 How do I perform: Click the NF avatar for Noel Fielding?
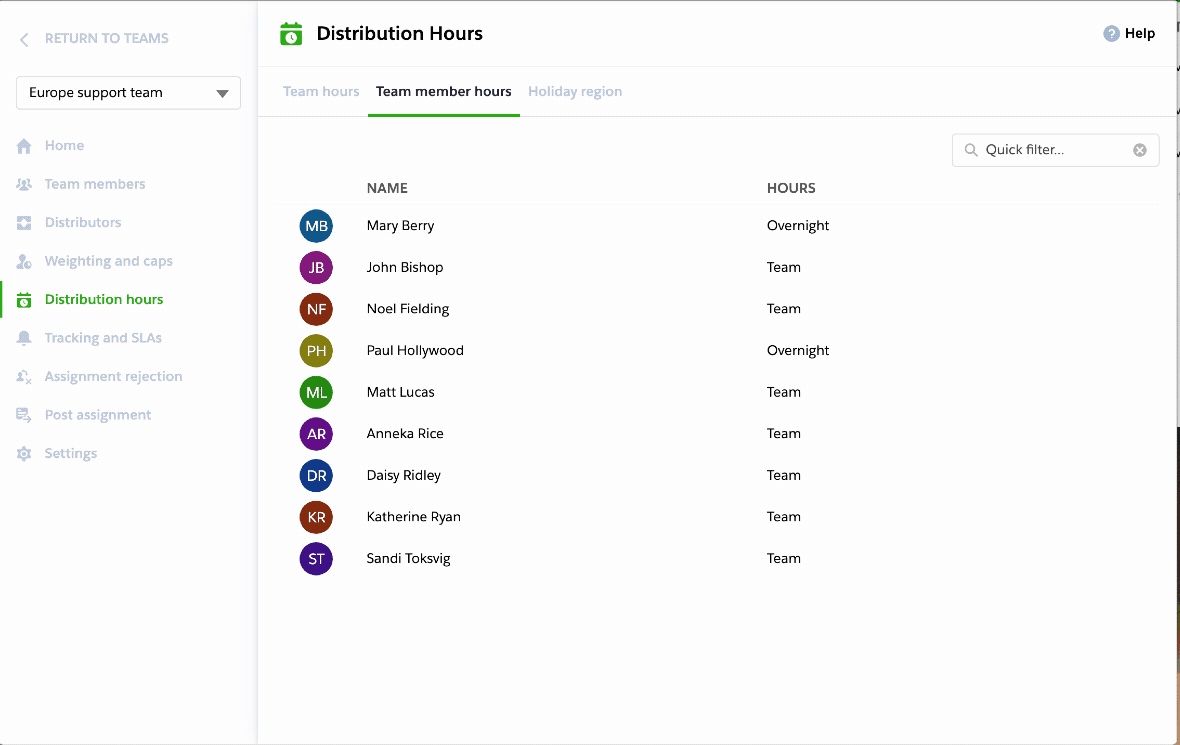[x=316, y=309]
